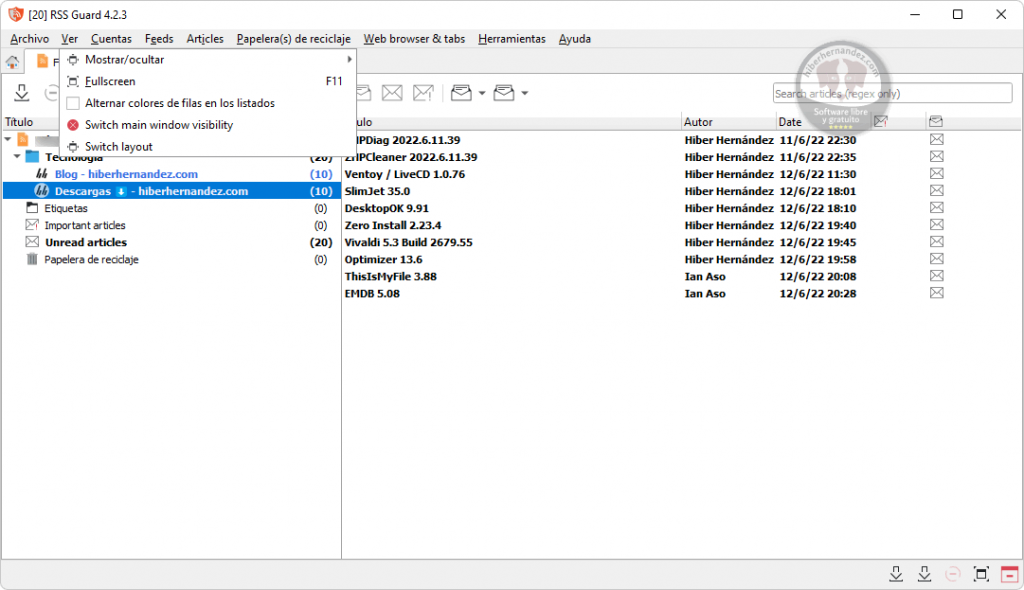This screenshot has width=1024, height=590.
Task: Open the dropdown arrow nearest the search box
Action: (524, 93)
